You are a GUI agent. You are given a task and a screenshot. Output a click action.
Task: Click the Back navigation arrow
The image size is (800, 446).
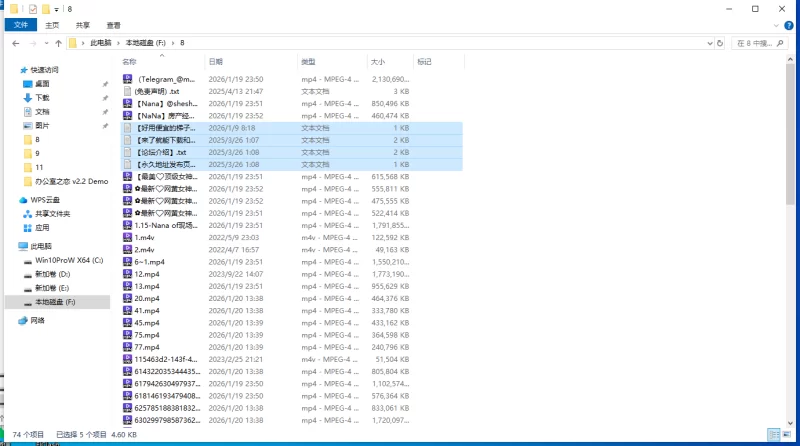pyautogui.click(x=15, y=43)
